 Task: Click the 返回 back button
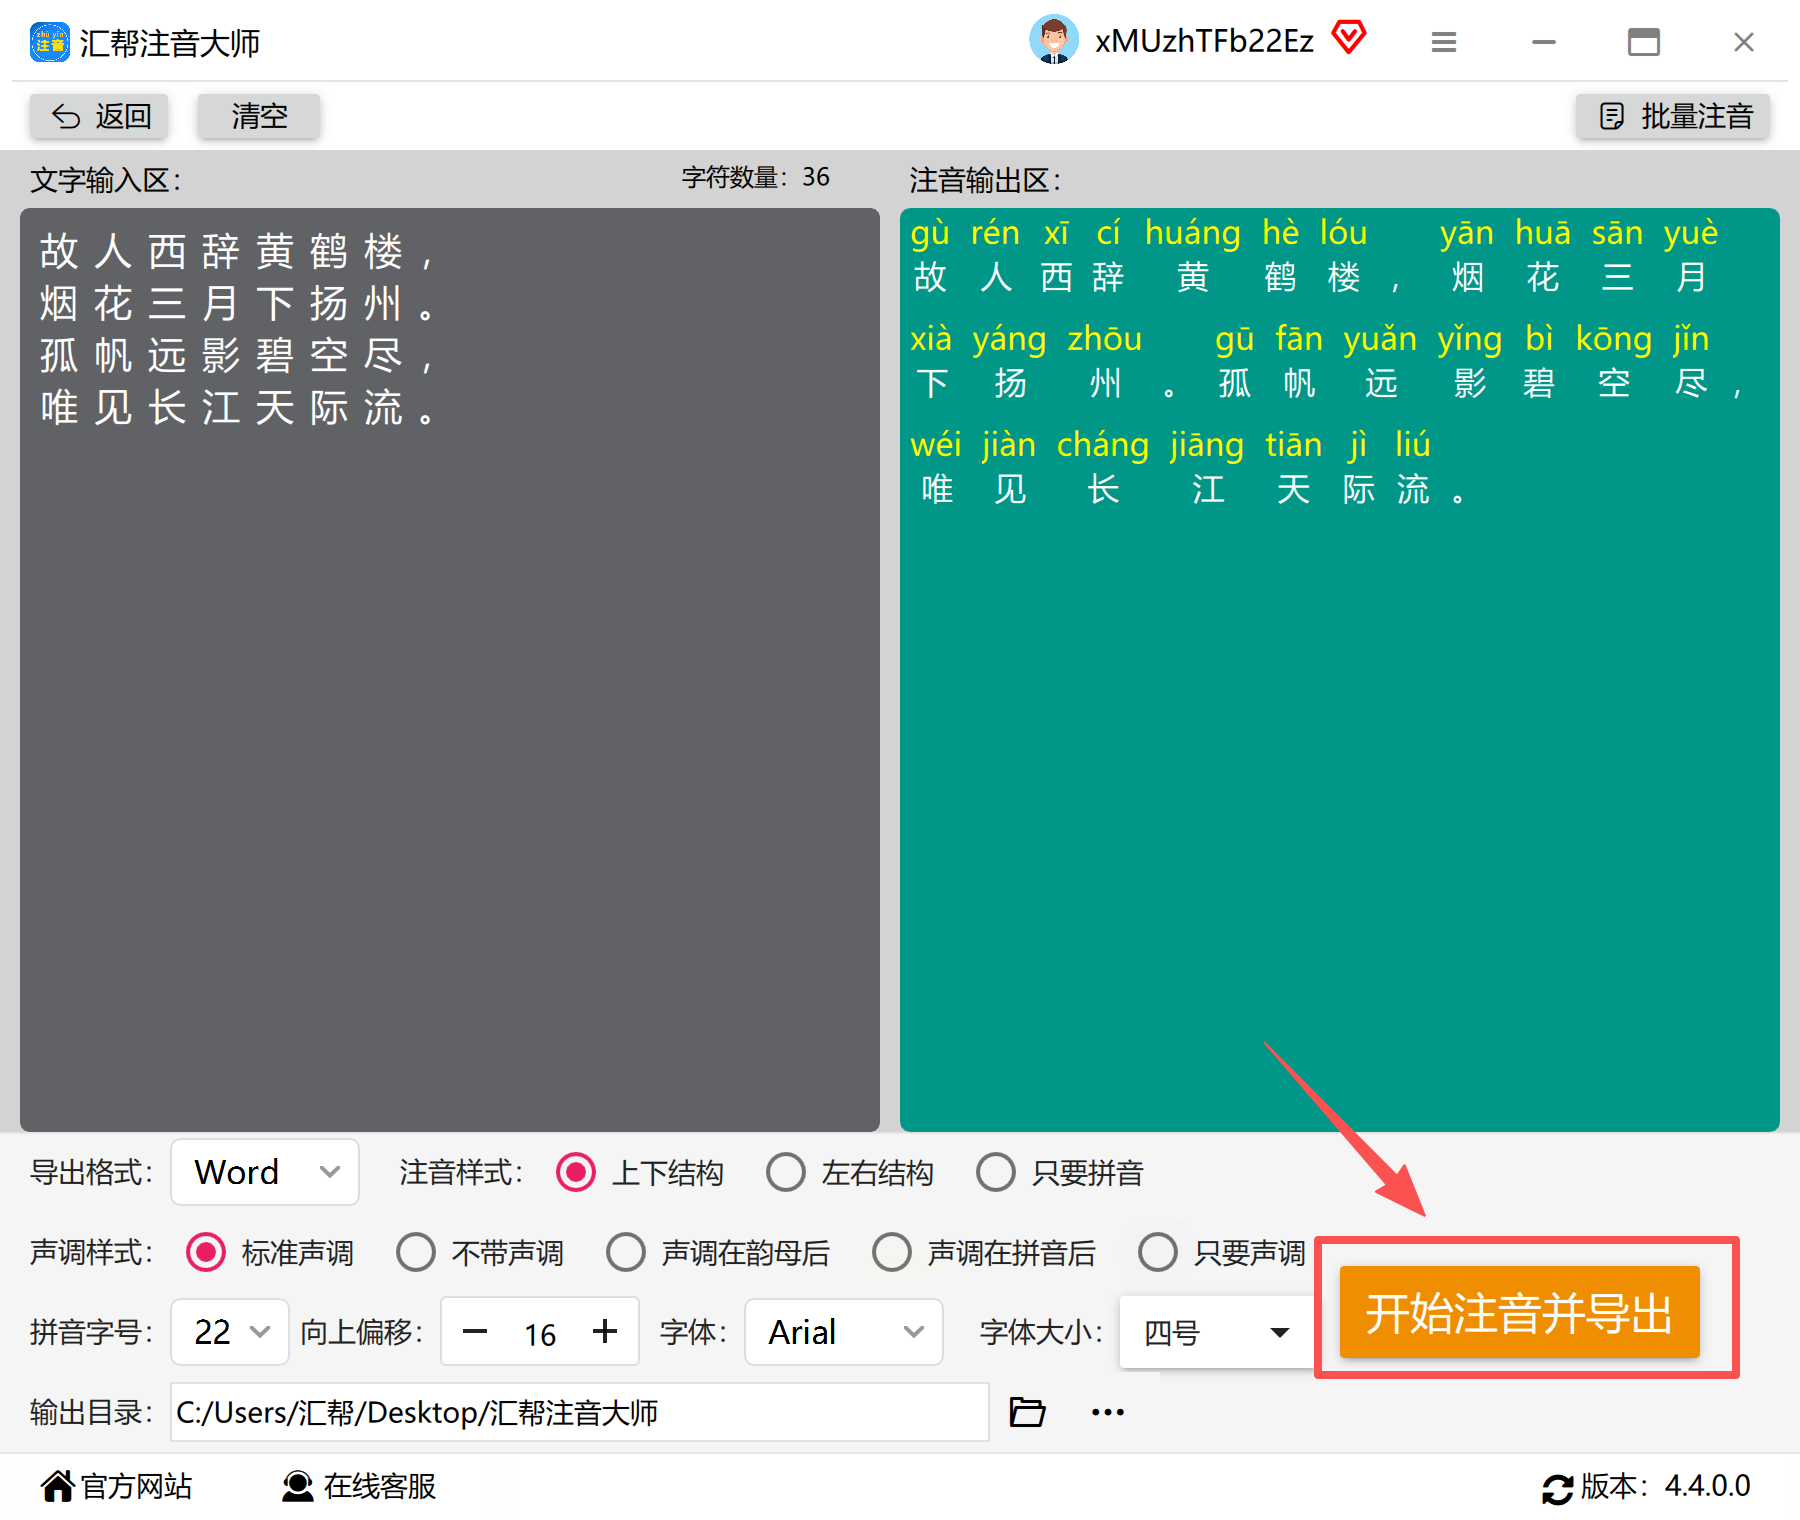tap(99, 116)
